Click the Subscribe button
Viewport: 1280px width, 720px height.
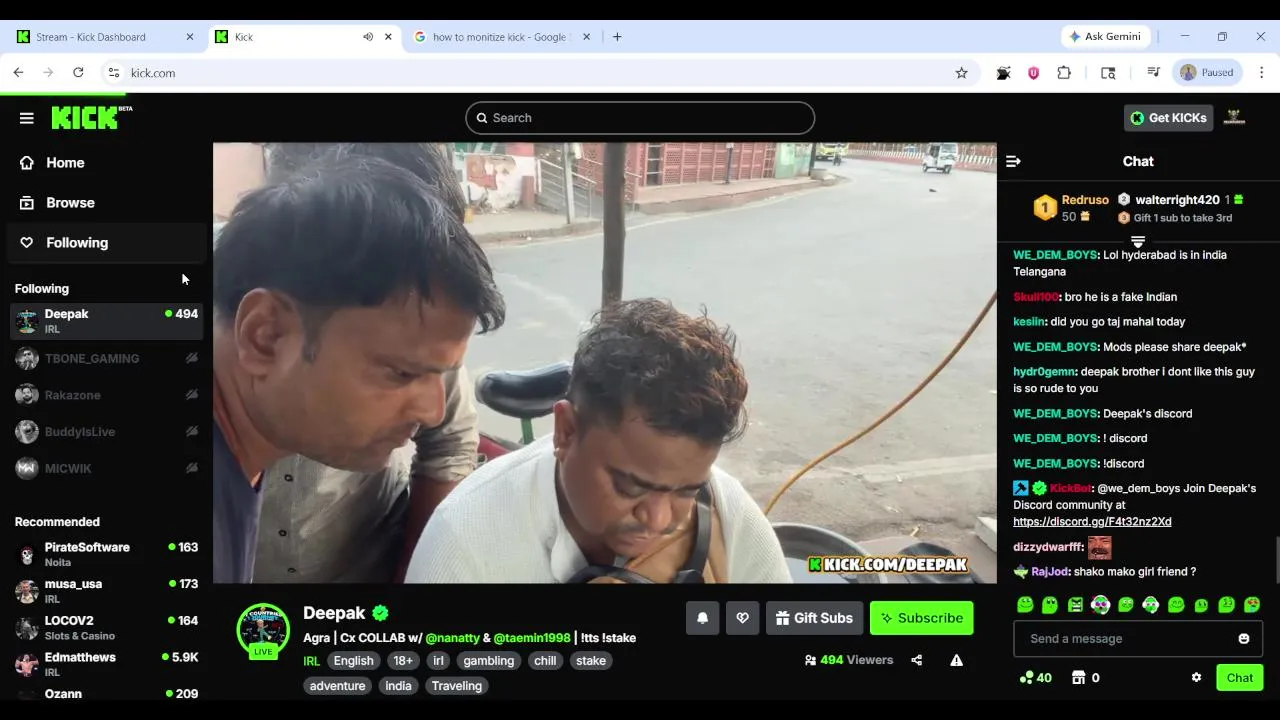pos(921,618)
